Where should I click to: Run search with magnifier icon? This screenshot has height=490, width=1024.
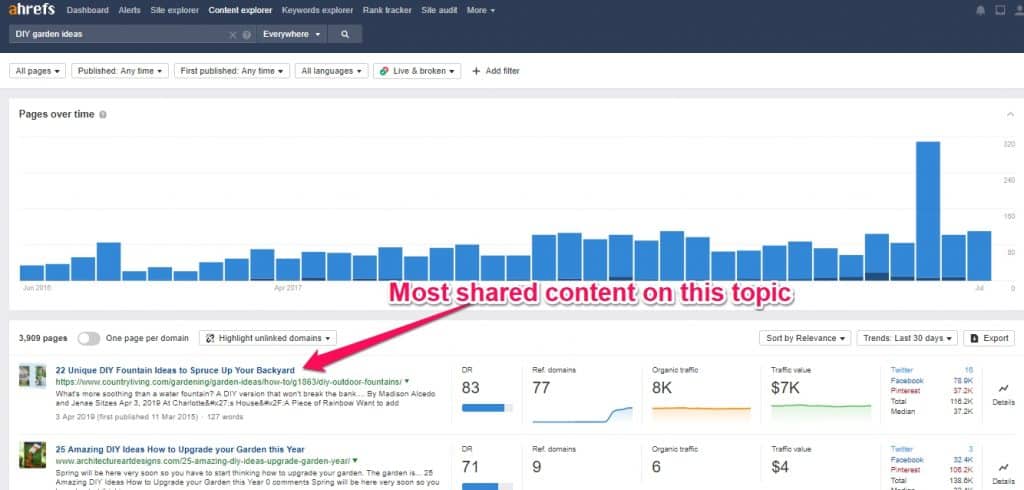(345, 34)
